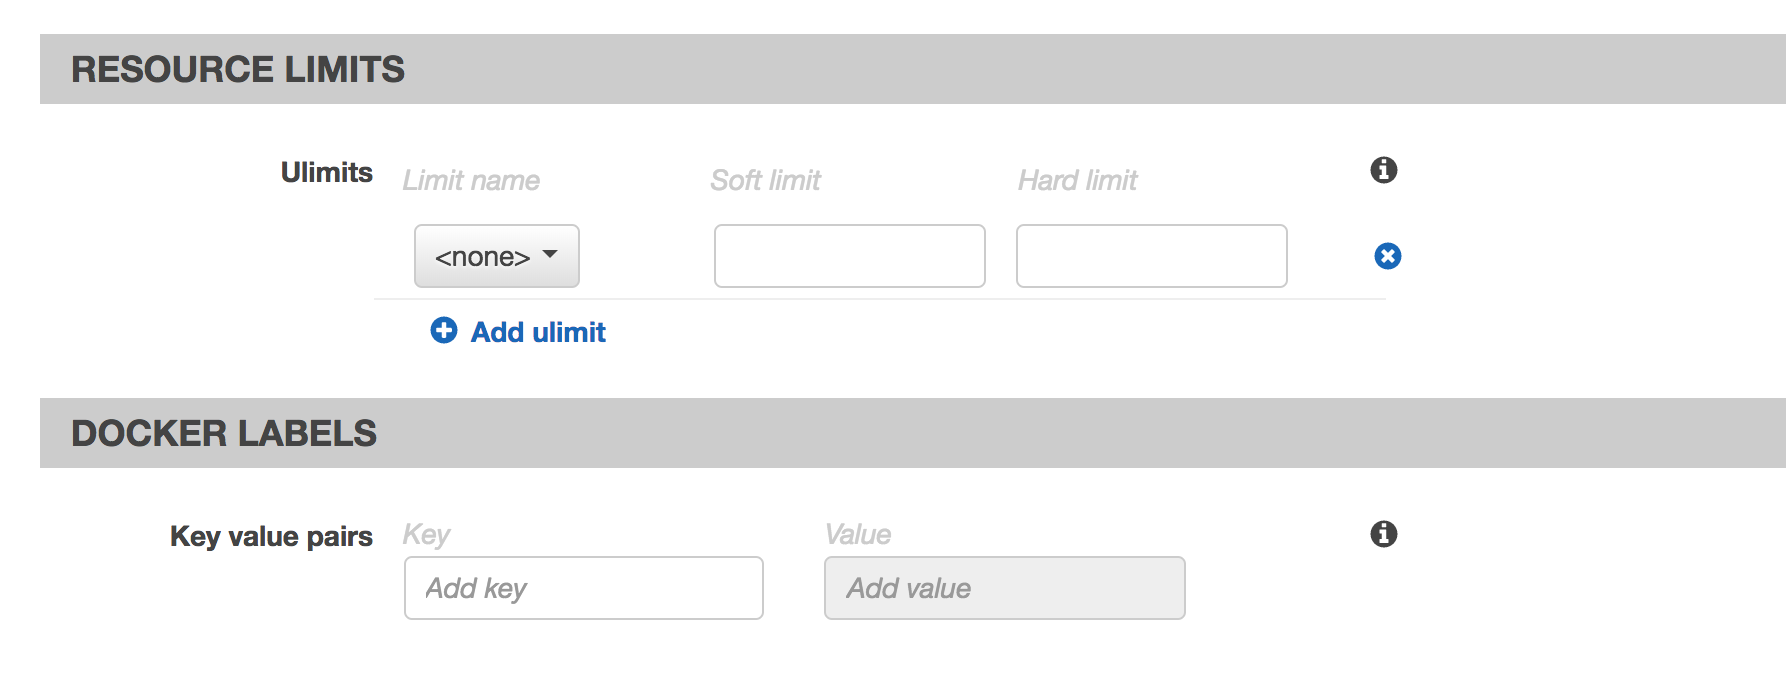Click the Add value input field
Viewport: 1786px width, 674px height.
tap(1004, 588)
